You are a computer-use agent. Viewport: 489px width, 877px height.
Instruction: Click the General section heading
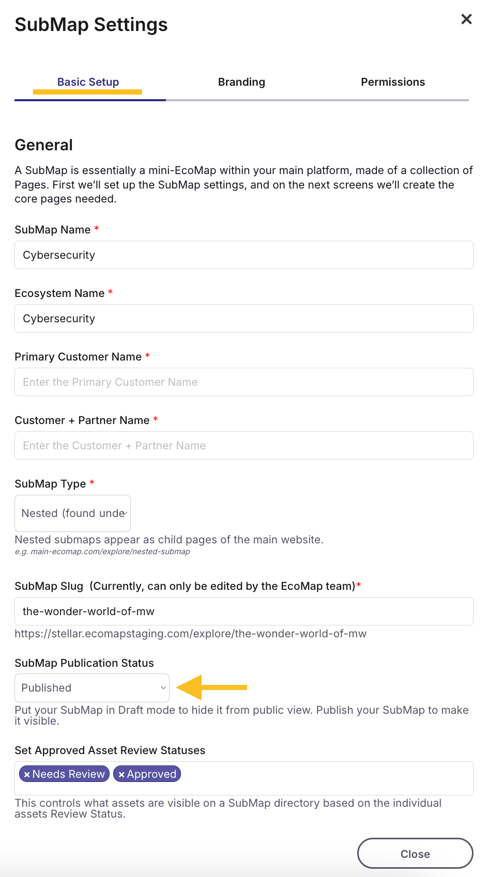click(44, 145)
